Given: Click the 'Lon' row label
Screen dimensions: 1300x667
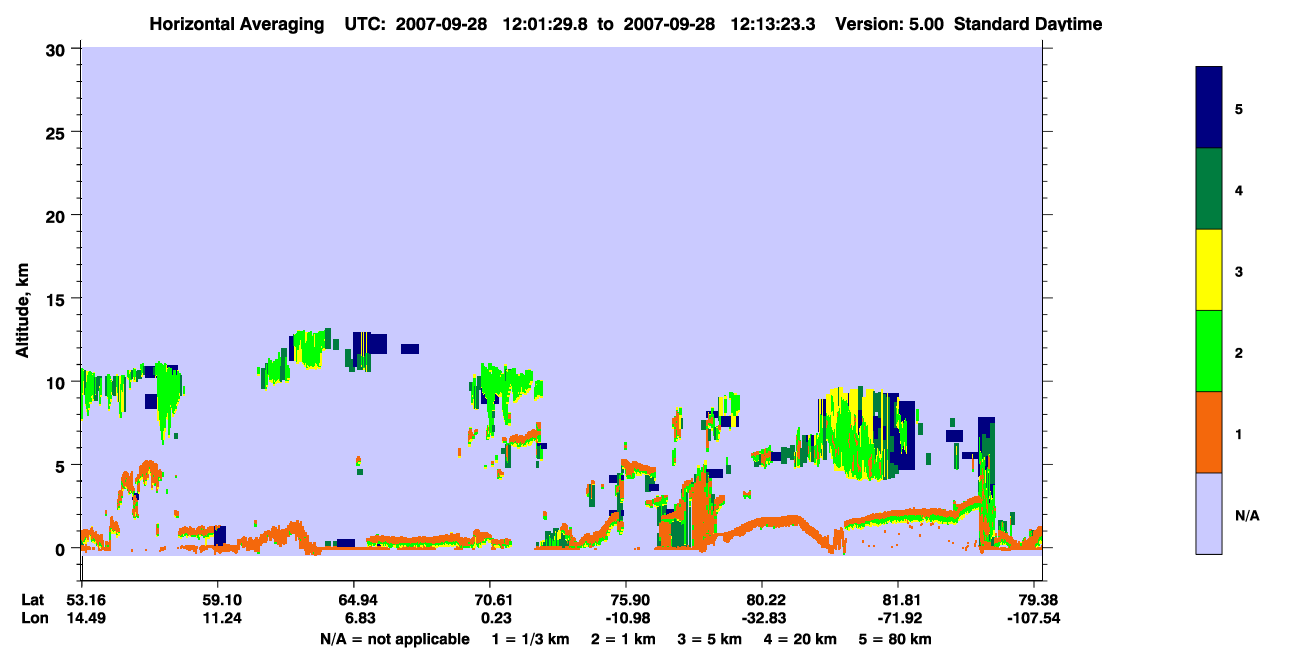Looking at the screenshot, I should (x=33, y=618).
